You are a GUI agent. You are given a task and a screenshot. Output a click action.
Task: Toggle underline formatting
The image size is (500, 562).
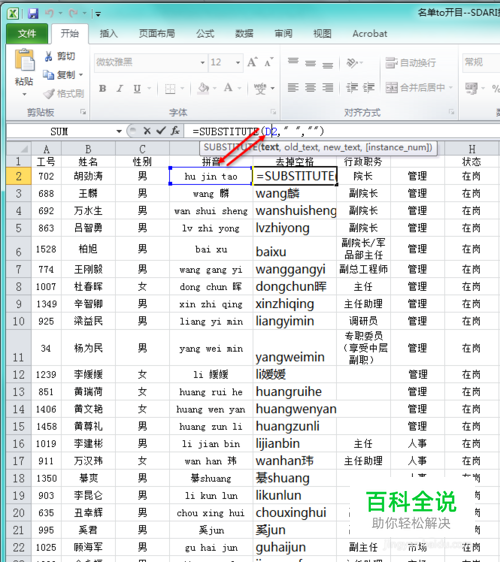[x=137, y=88]
